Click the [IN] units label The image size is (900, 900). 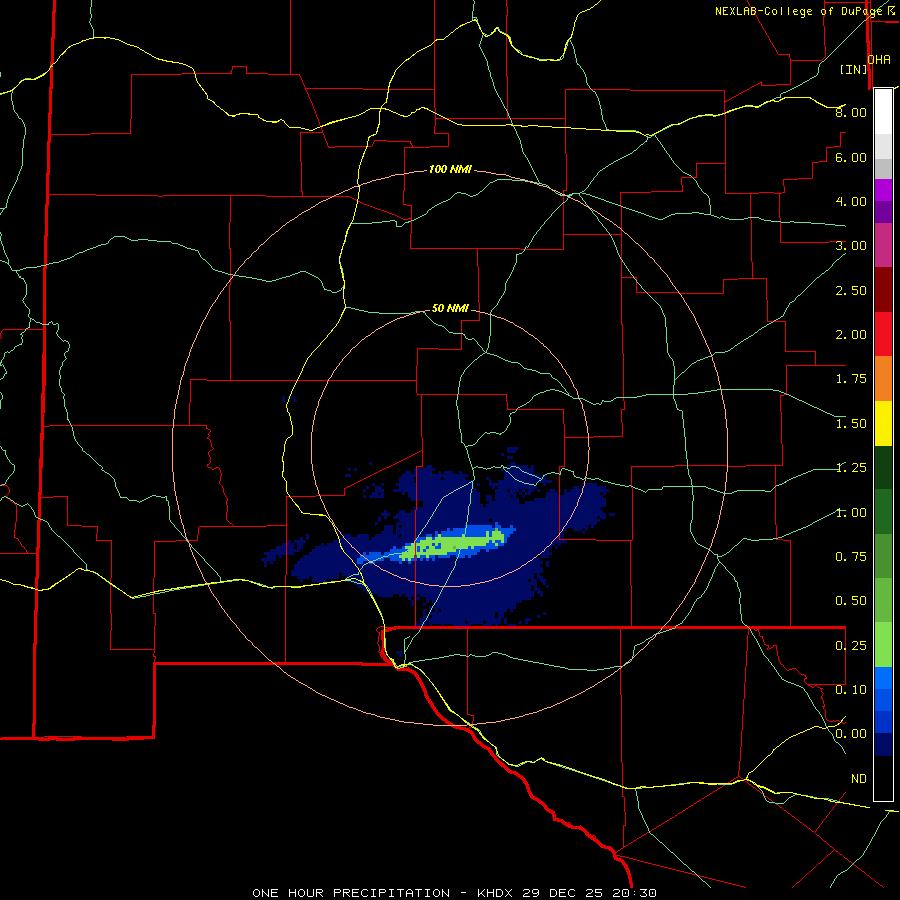click(x=853, y=69)
